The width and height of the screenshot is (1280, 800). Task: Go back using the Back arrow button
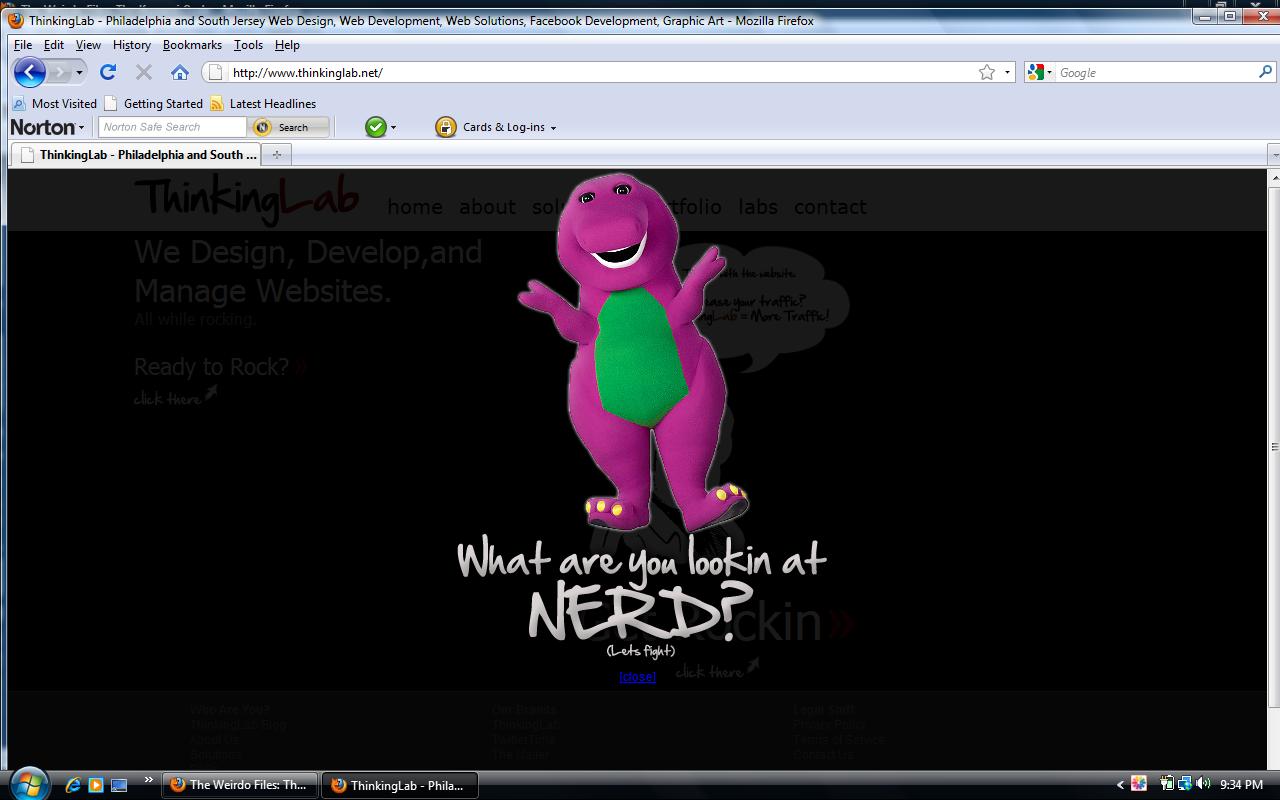(x=29, y=72)
